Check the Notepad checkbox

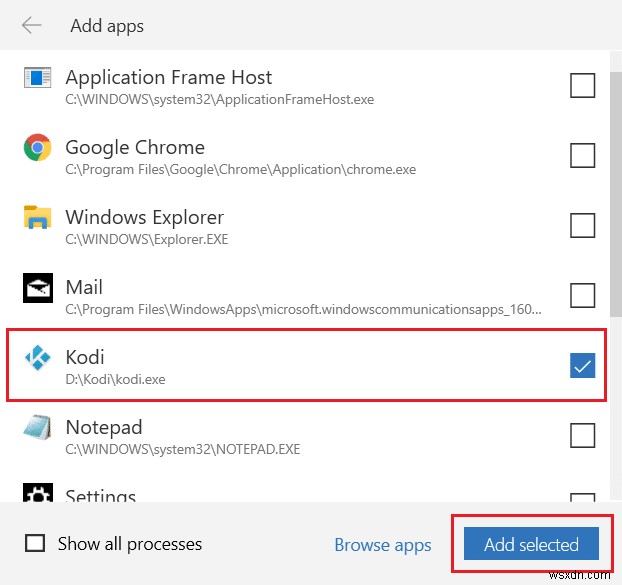click(x=582, y=436)
